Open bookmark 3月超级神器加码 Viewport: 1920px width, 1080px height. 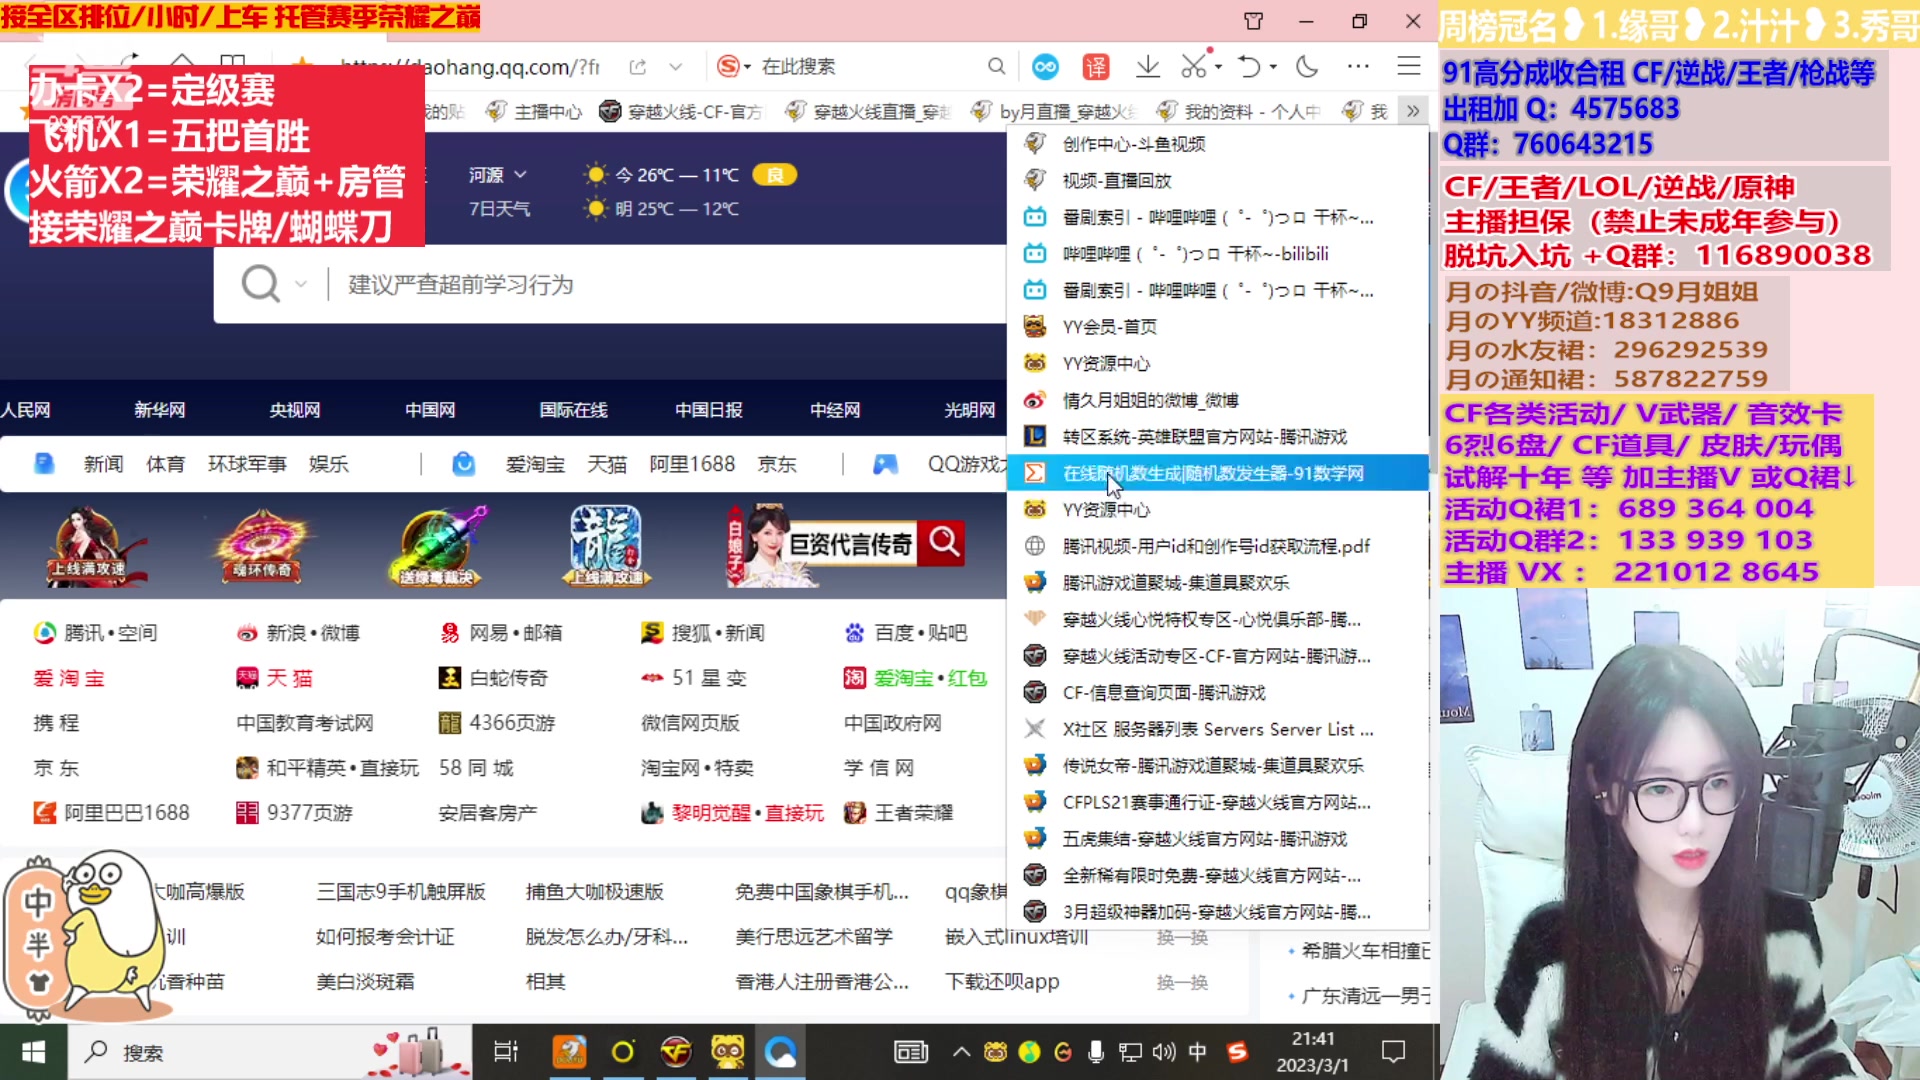(1217, 912)
